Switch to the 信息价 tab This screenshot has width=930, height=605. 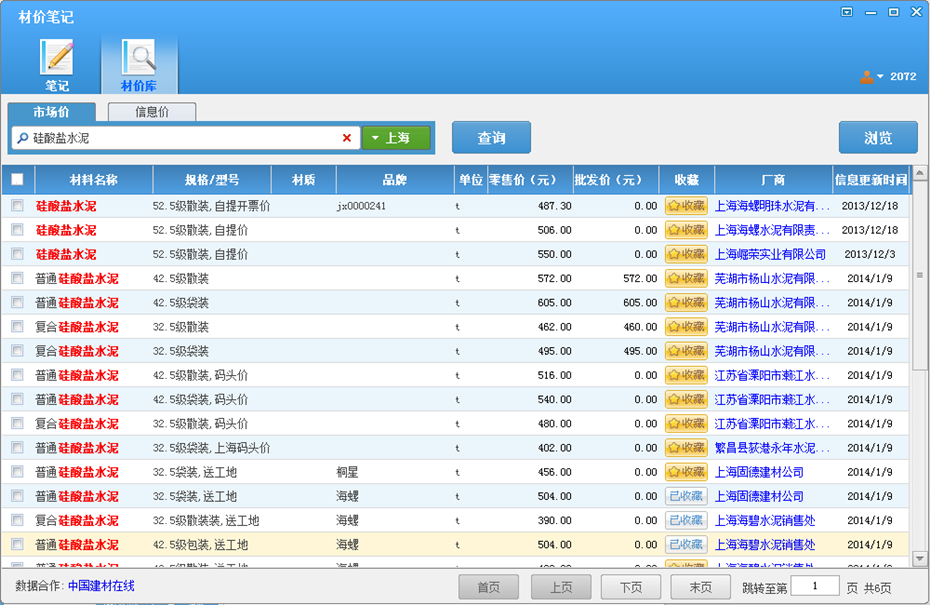[152, 112]
